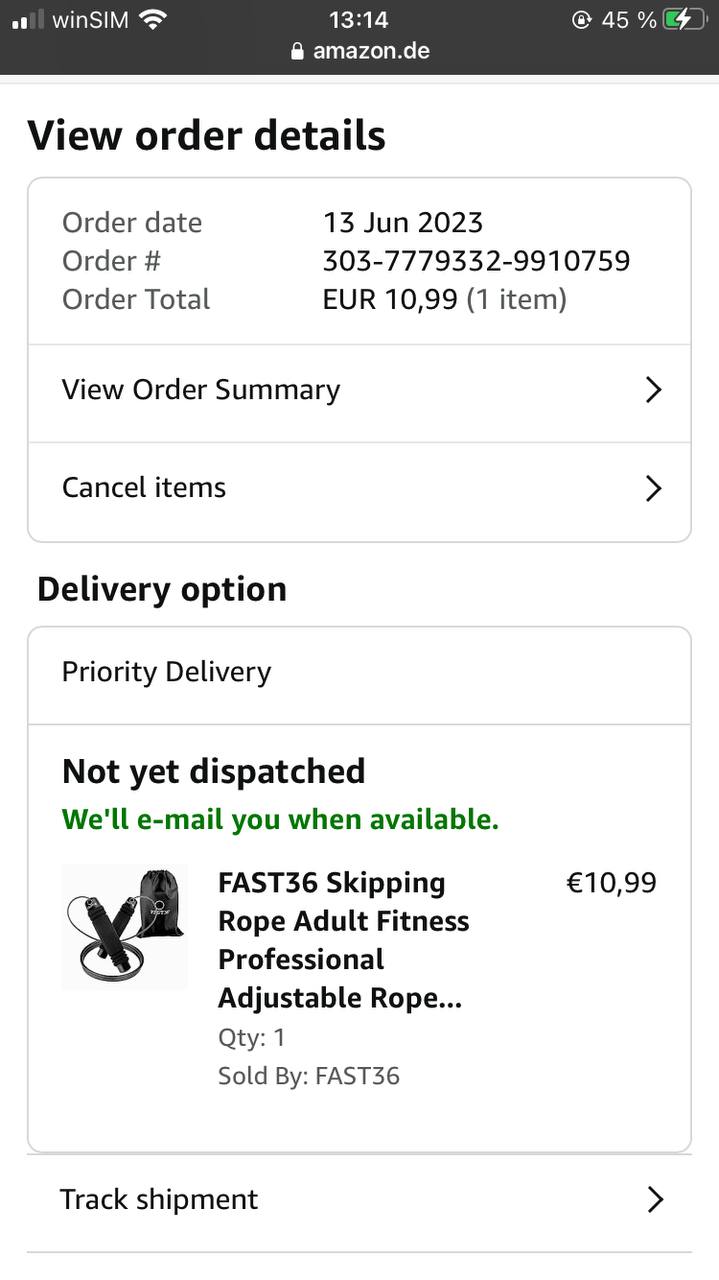Screen dimensions: 719x1280
Task: Tap the green e-mail availability message
Action: pyautogui.click(x=280, y=820)
